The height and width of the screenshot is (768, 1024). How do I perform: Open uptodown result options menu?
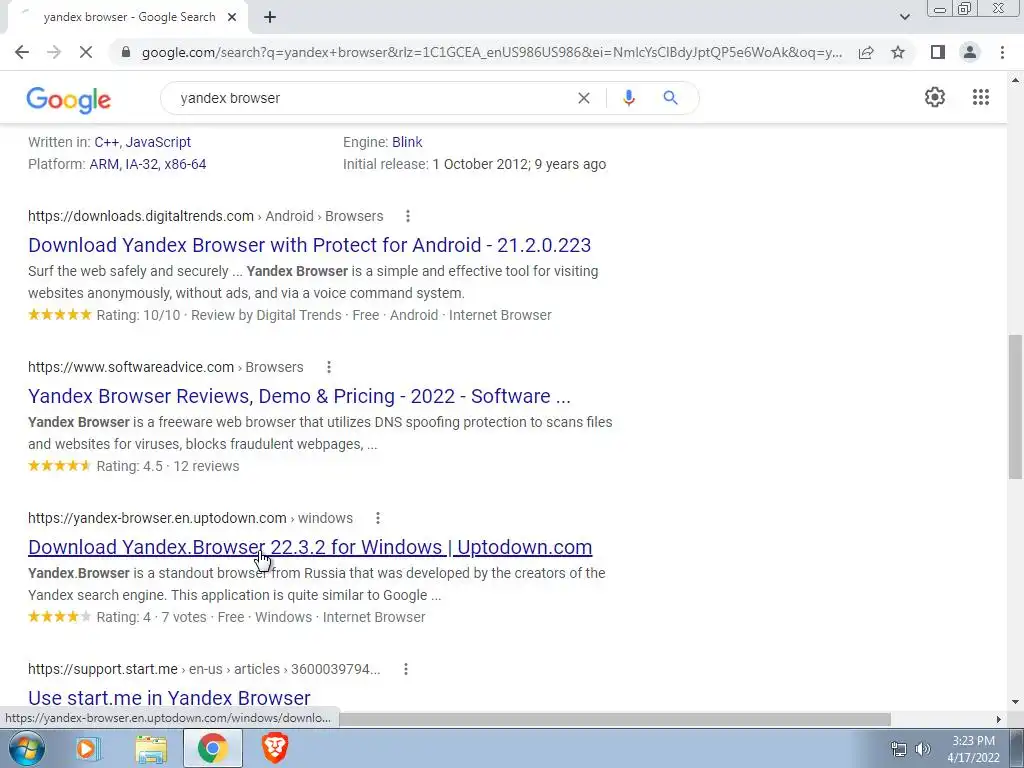pyautogui.click(x=377, y=518)
